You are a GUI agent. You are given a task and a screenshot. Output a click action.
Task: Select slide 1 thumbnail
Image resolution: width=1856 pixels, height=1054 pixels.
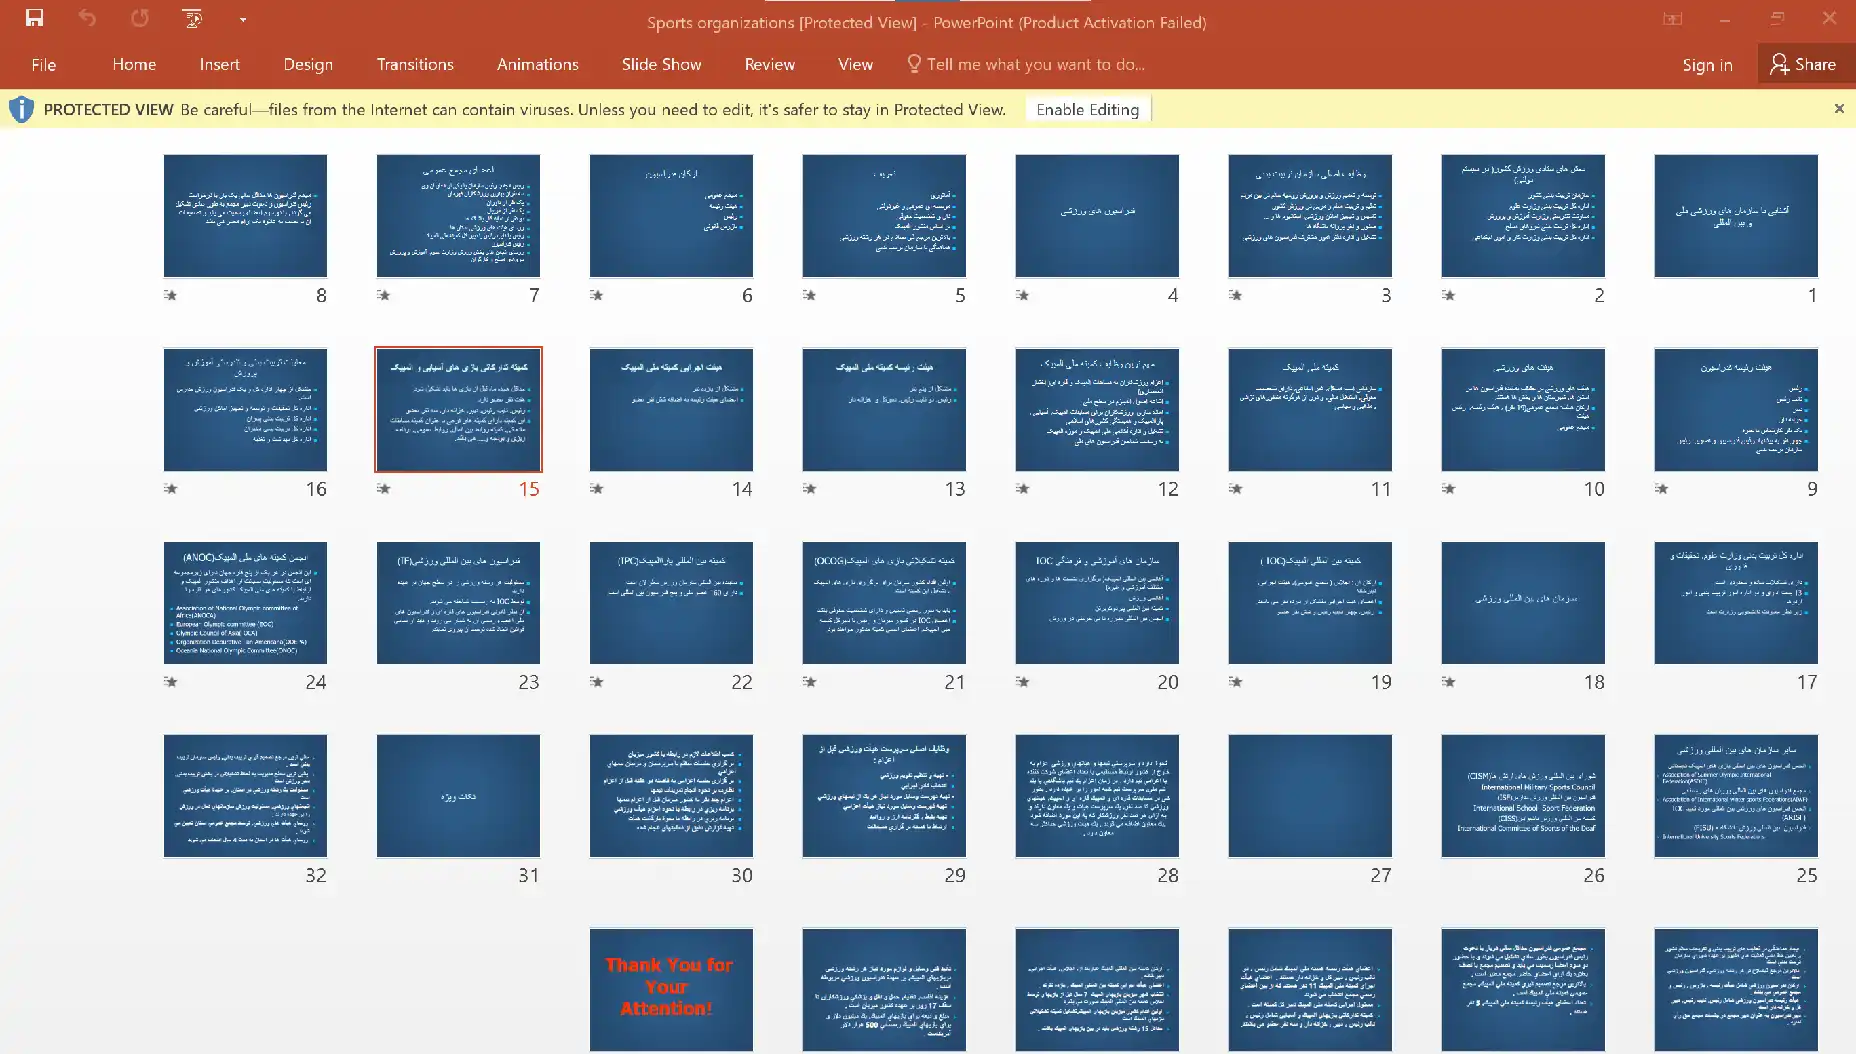coord(1735,216)
